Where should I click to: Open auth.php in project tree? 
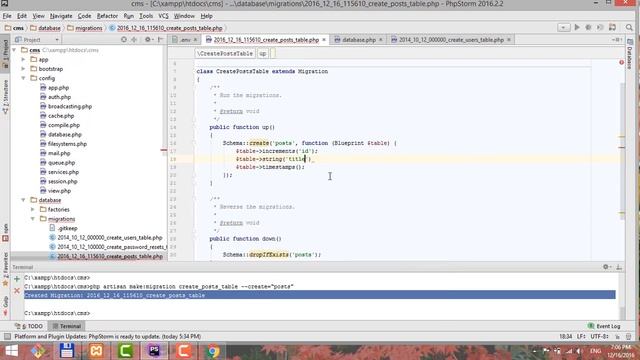[59, 97]
